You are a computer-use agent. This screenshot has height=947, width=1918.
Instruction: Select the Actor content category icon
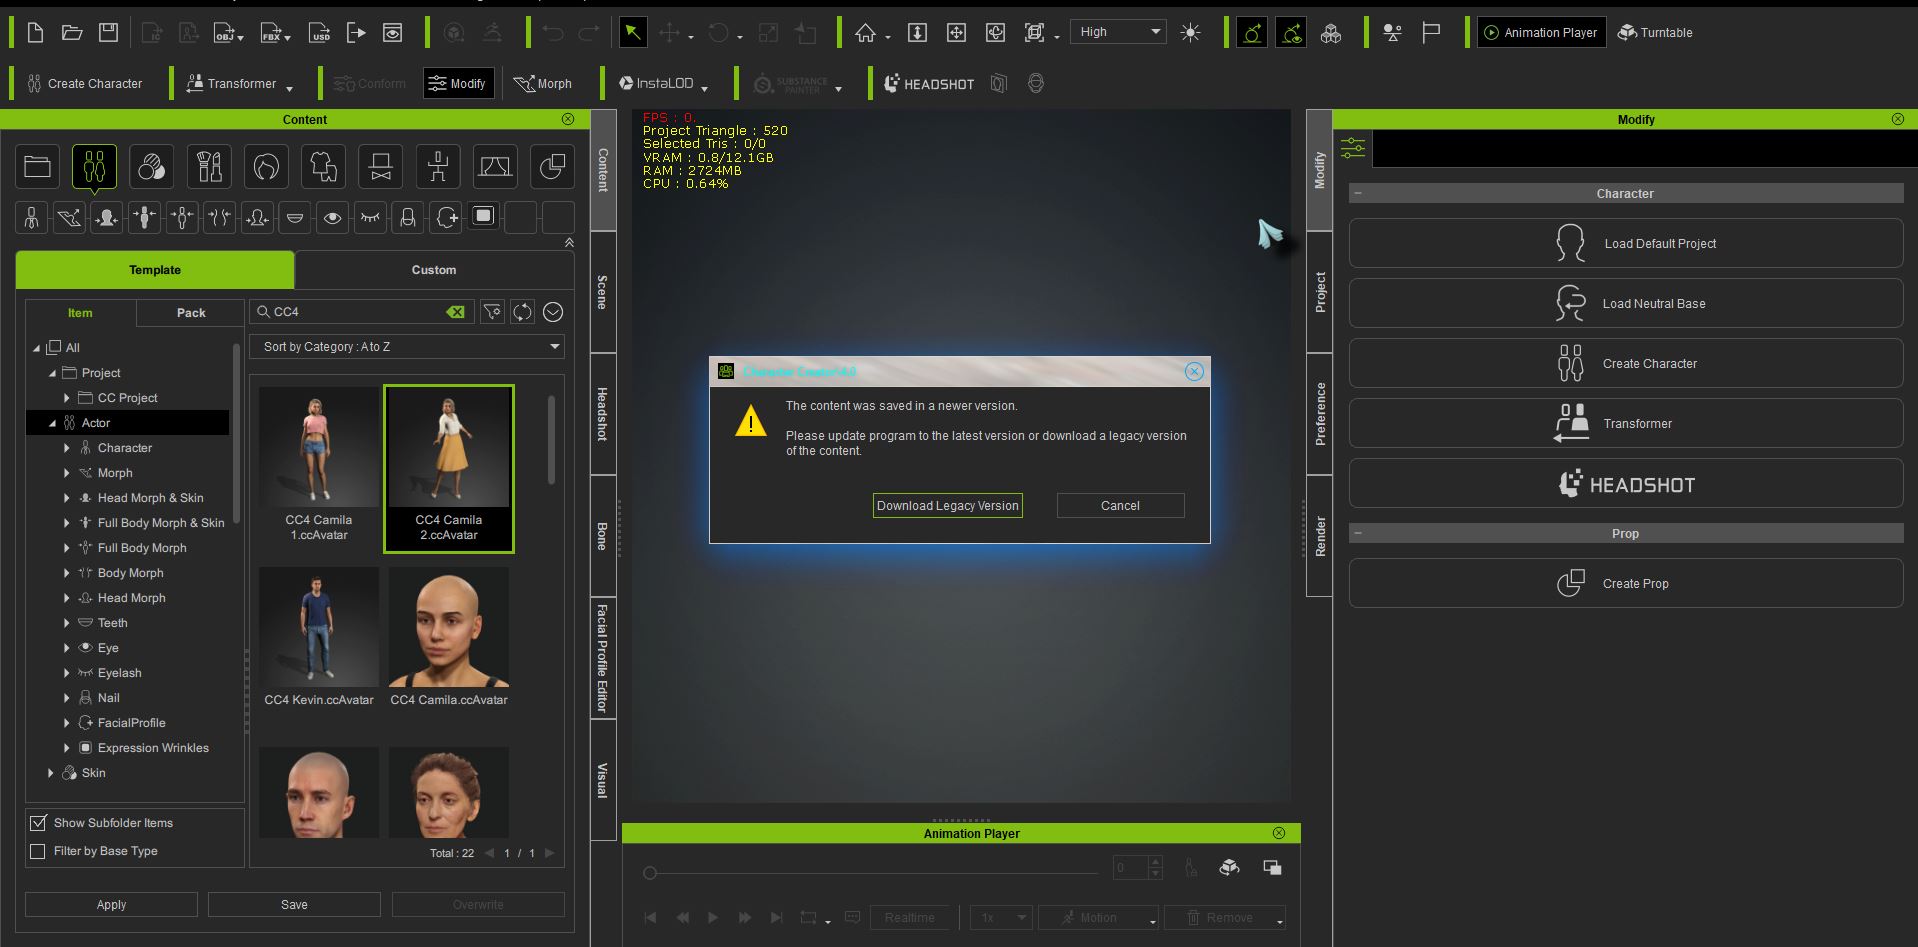coord(94,167)
